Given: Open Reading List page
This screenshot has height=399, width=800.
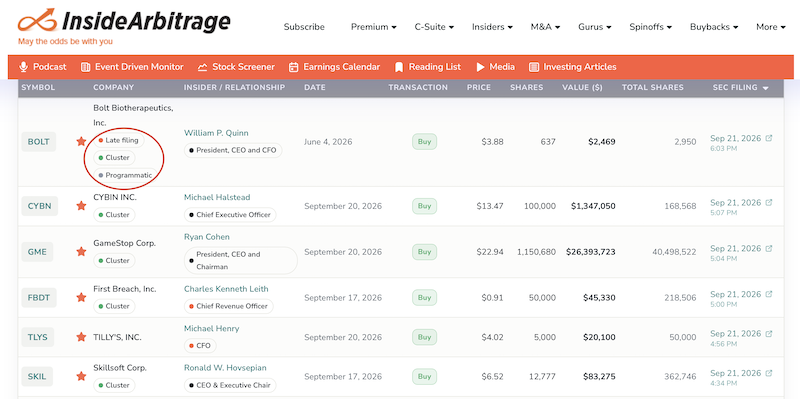Looking at the screenshot, I should 435,67.
